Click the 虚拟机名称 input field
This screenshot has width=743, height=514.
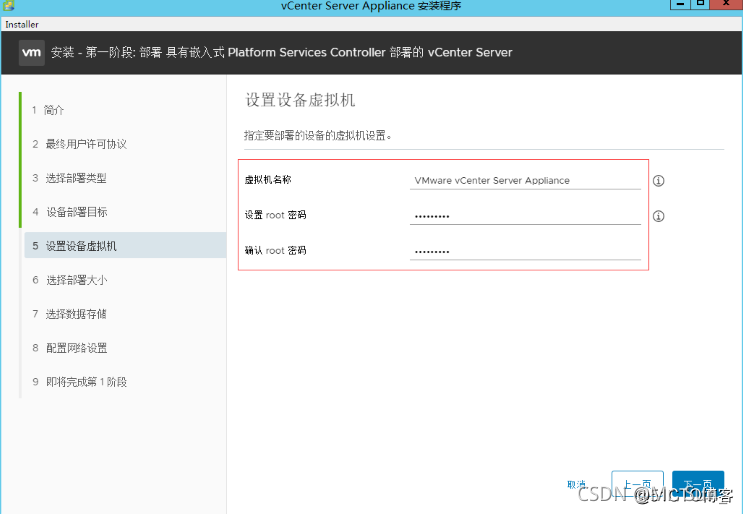pos(525,180)
